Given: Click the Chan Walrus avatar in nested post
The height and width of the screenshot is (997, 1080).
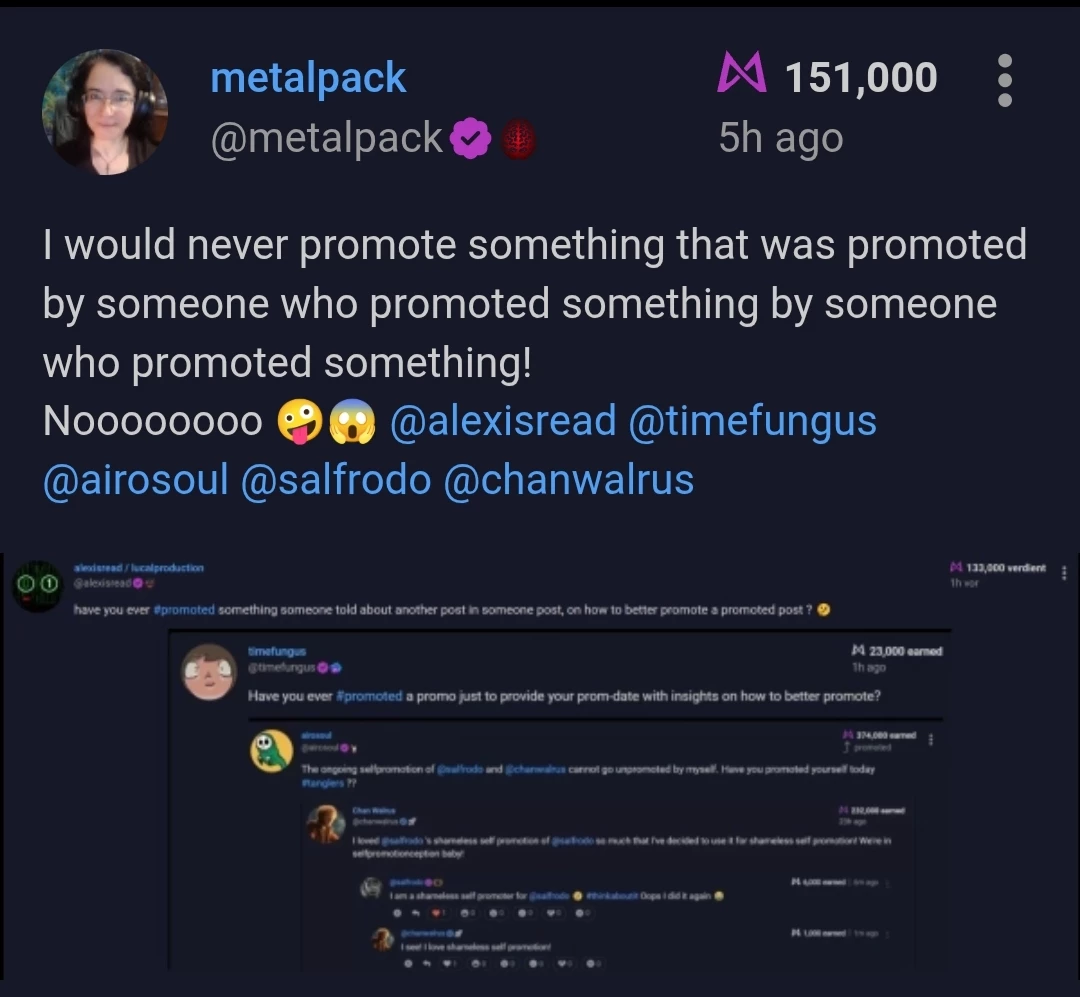Looking at the screenshot, I should click(x=326, y=824).
